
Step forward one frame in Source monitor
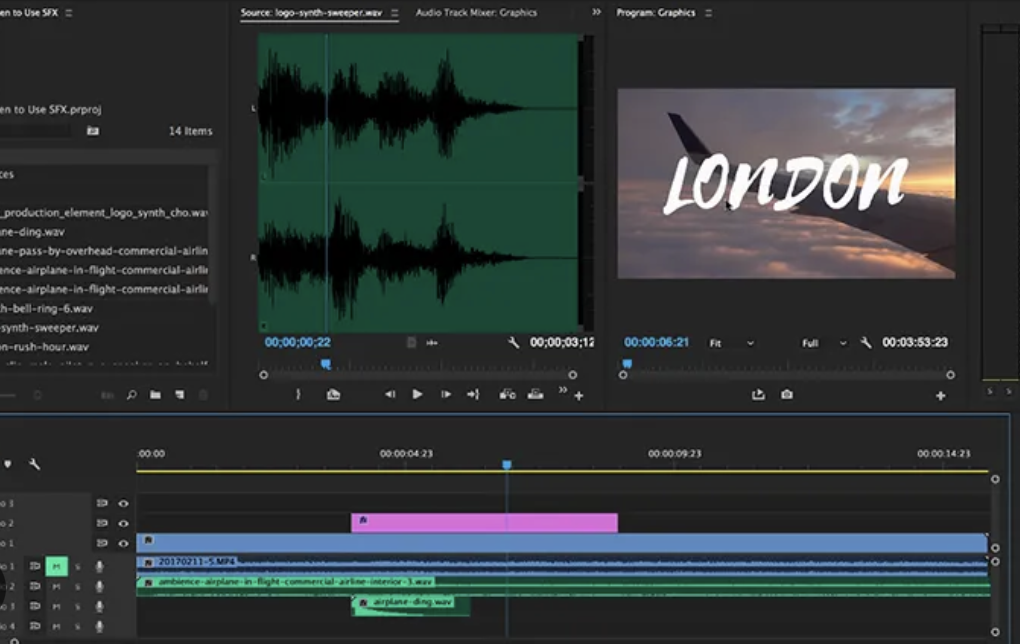click(x=446, y=394)
